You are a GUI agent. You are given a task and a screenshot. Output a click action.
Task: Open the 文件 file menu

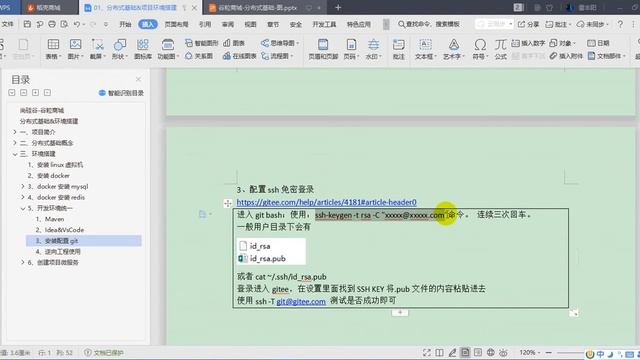[7, 24]
